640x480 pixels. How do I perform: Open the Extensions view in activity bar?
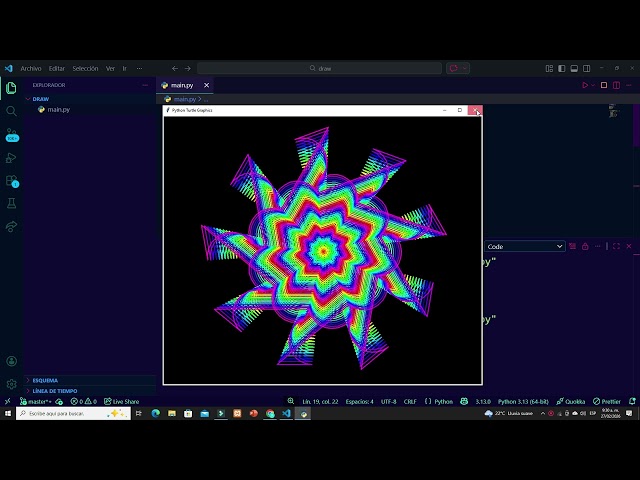click(12, 181)
